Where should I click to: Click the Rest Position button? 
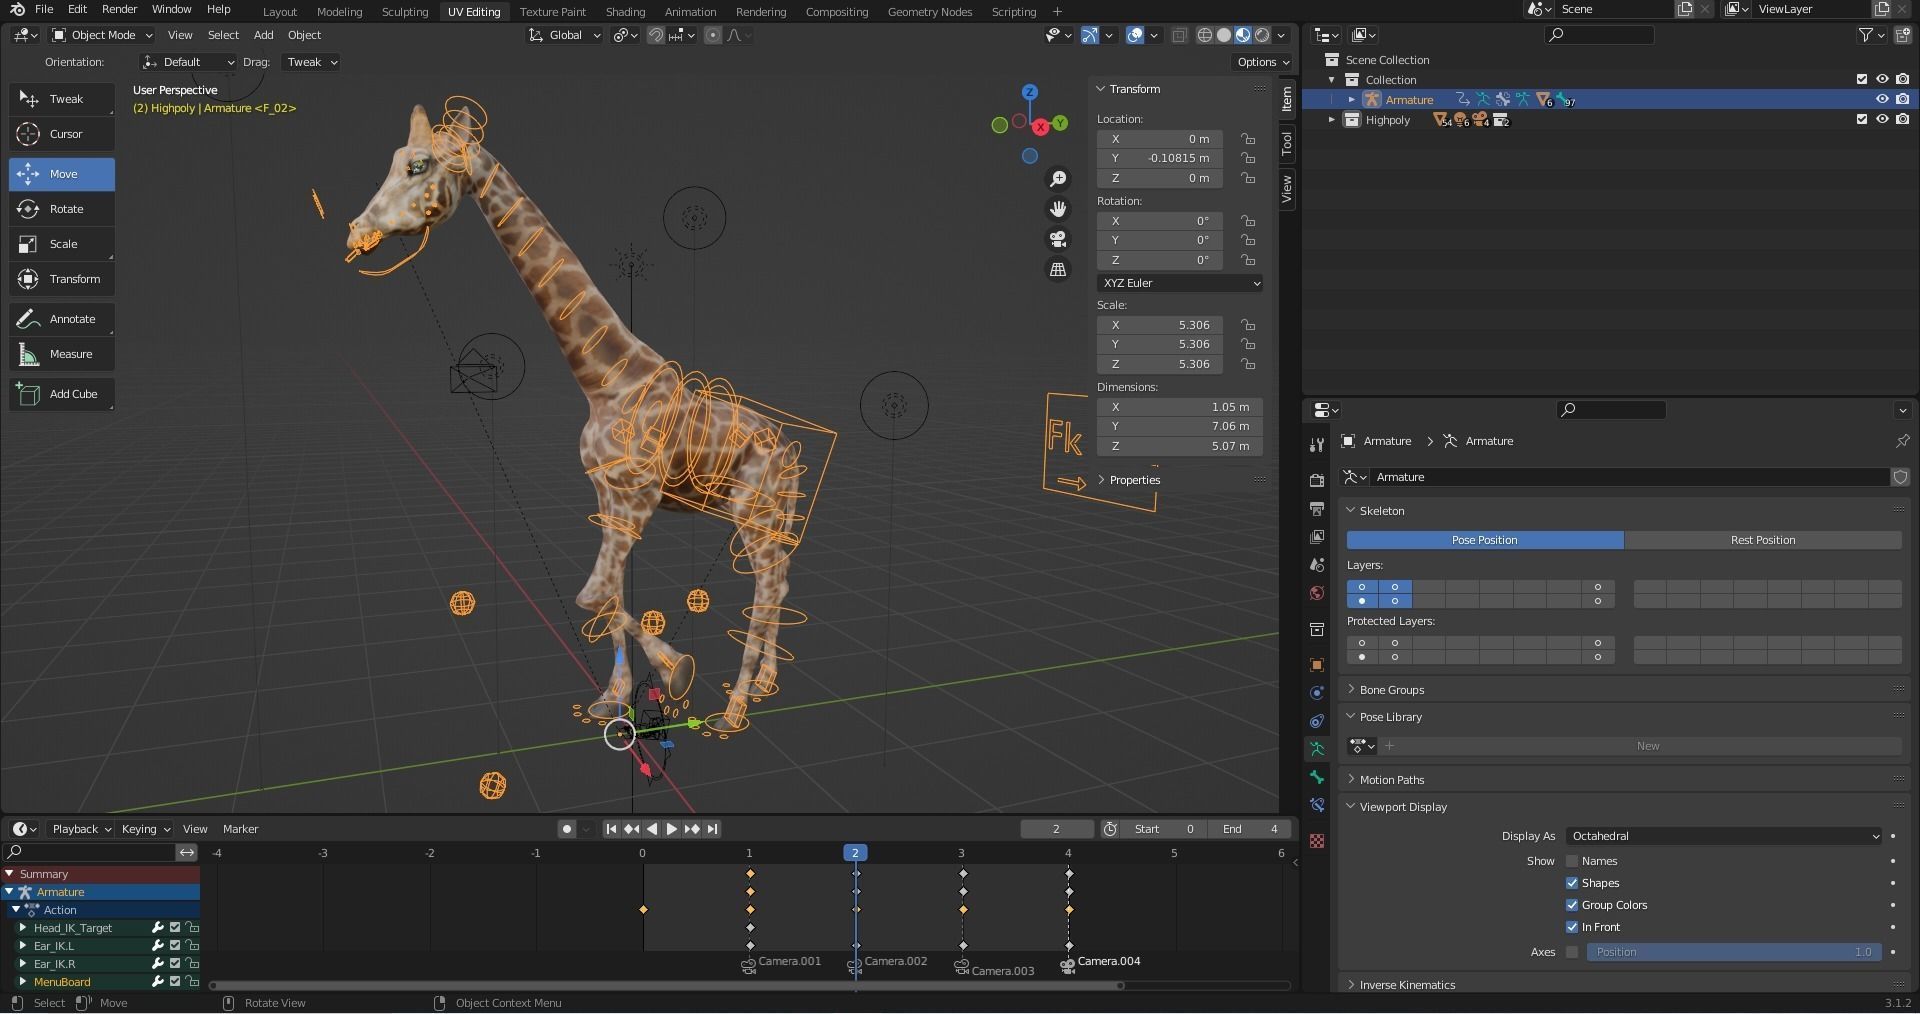[x=1762, y=540]
